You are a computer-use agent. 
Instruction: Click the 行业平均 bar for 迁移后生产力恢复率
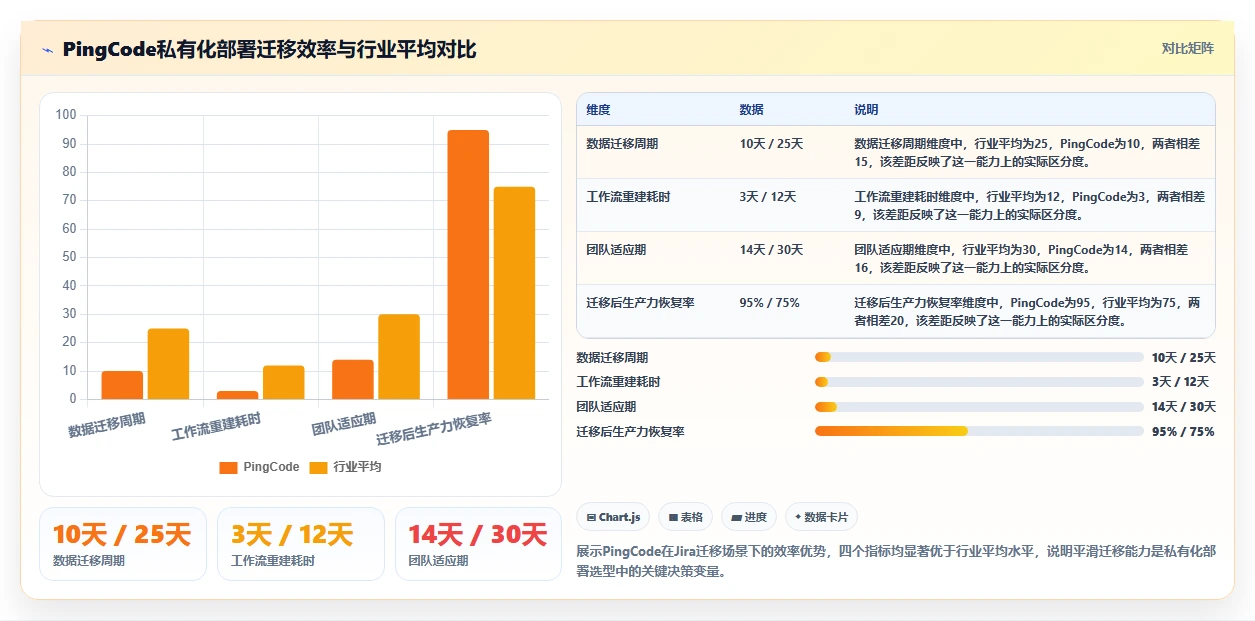[x=514, y=293]
